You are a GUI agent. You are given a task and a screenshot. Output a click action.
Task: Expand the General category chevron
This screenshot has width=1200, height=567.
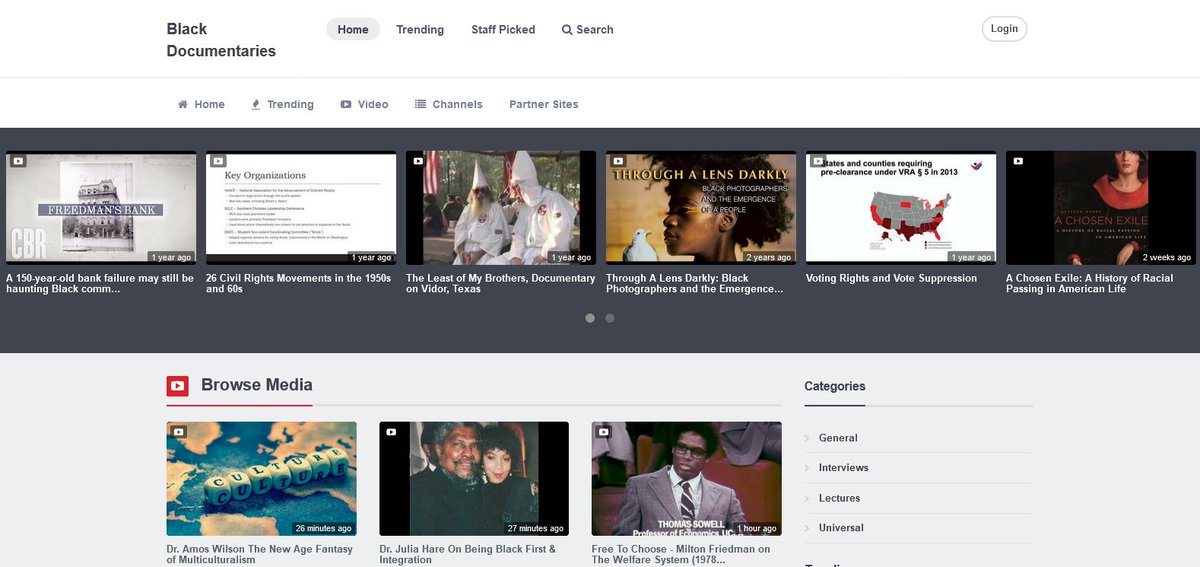click(807, 438)
